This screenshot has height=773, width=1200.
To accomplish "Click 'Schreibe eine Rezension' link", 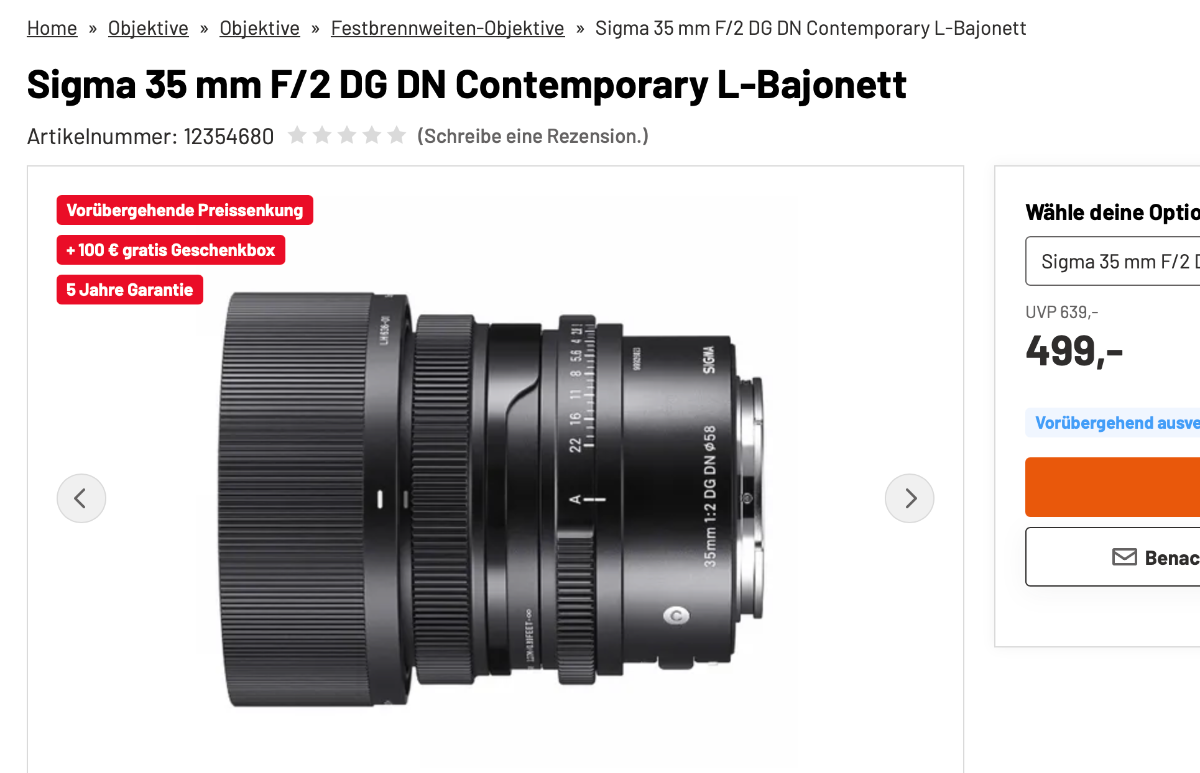I will pos(533,136).
